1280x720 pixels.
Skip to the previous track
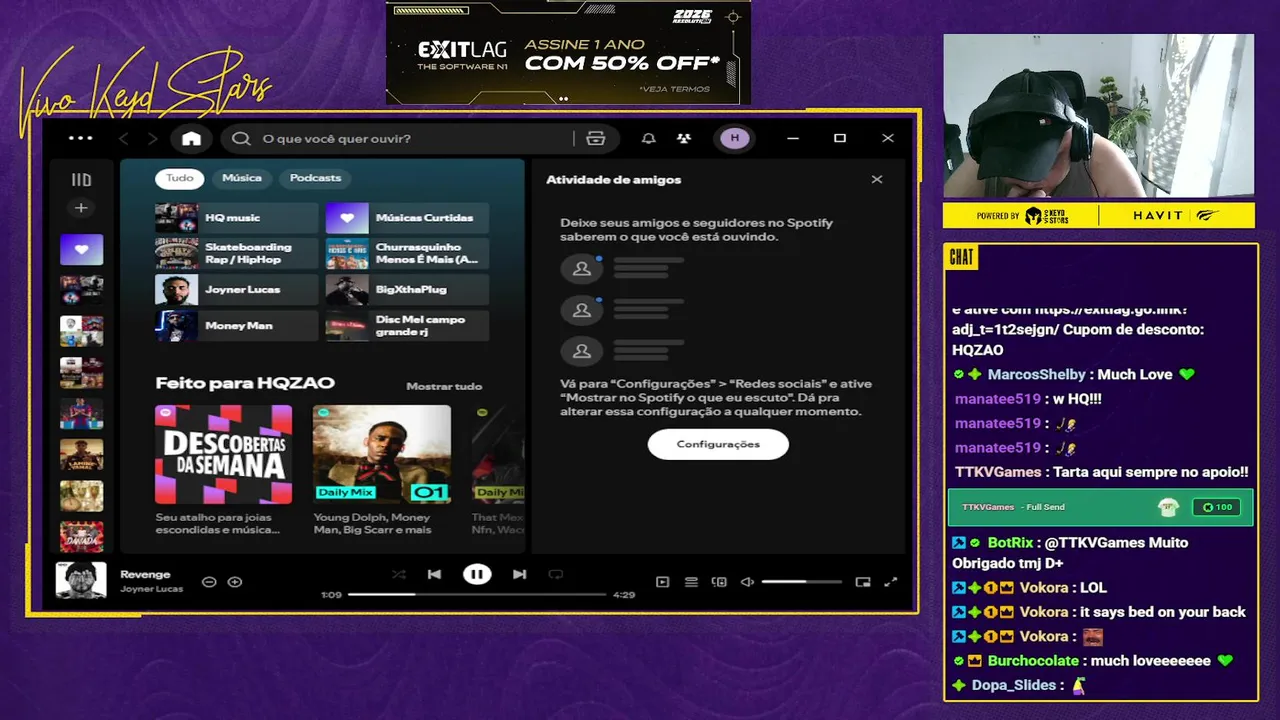[434, 574]
